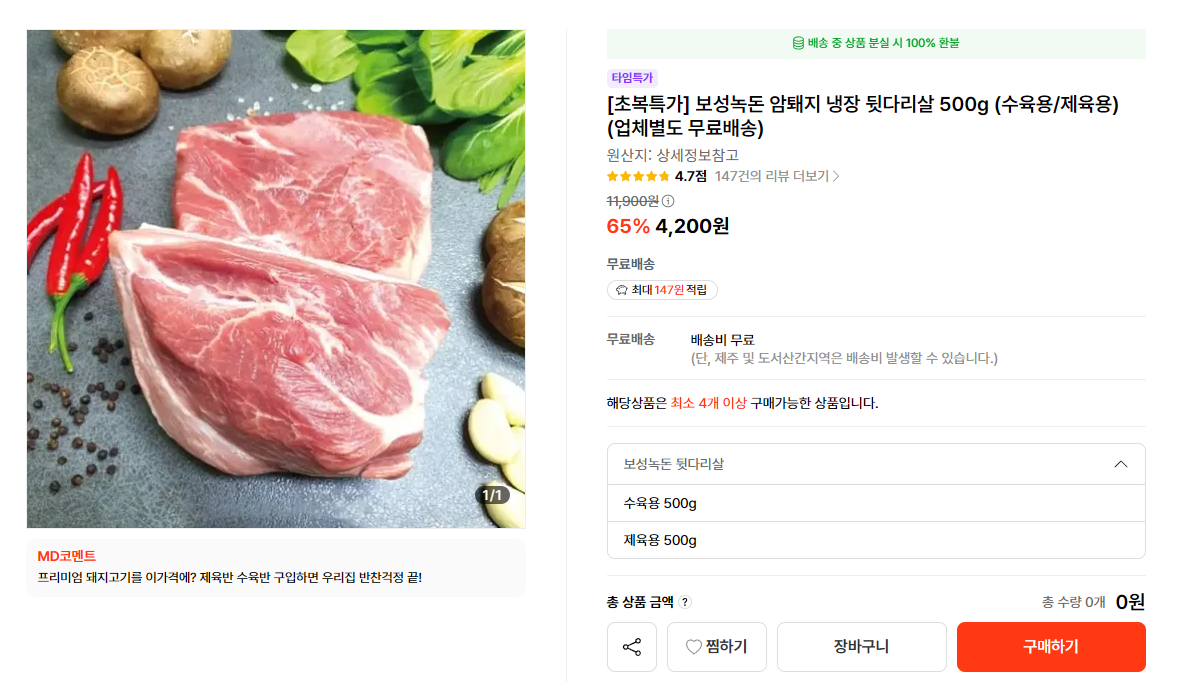This screenshot has width=1193, height=682.
Task: Click the chevron on the option selector
Action: click(1121, 464)
